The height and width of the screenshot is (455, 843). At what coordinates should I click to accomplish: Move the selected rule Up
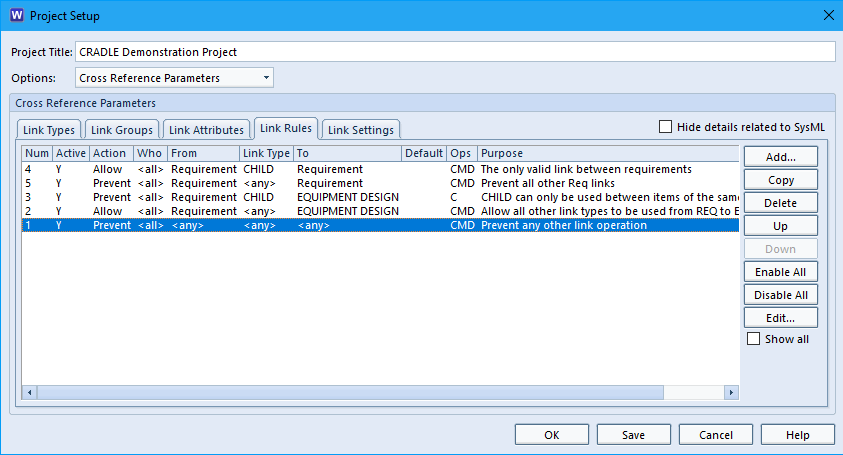(781, 226)
